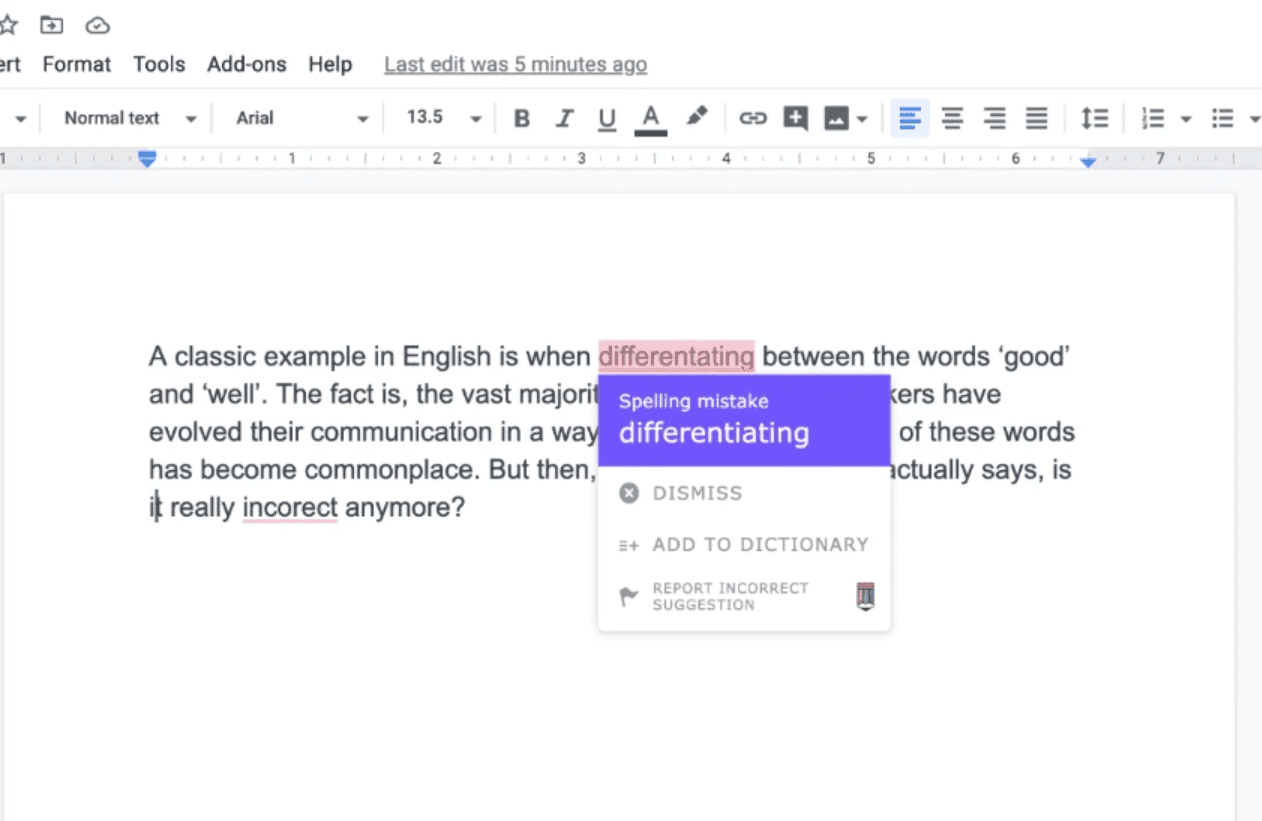Screen dimensions: 1262x821
Task: Check the cloud save status icon
Action: coord(98,25)
